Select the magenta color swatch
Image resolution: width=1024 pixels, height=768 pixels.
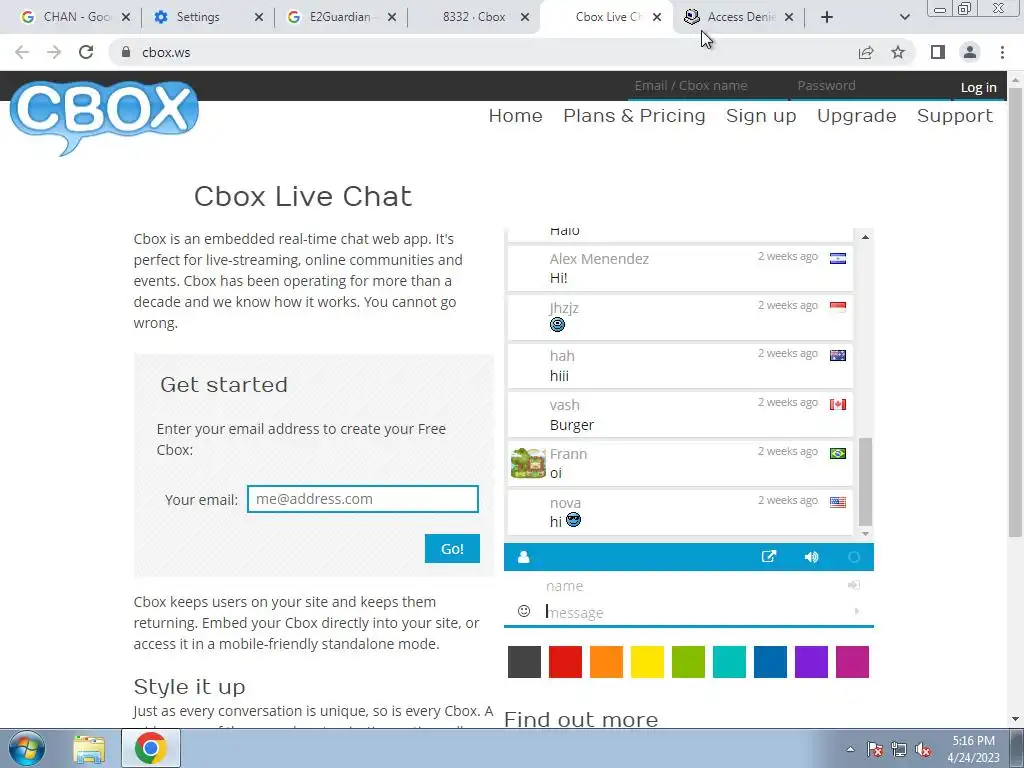852,662
